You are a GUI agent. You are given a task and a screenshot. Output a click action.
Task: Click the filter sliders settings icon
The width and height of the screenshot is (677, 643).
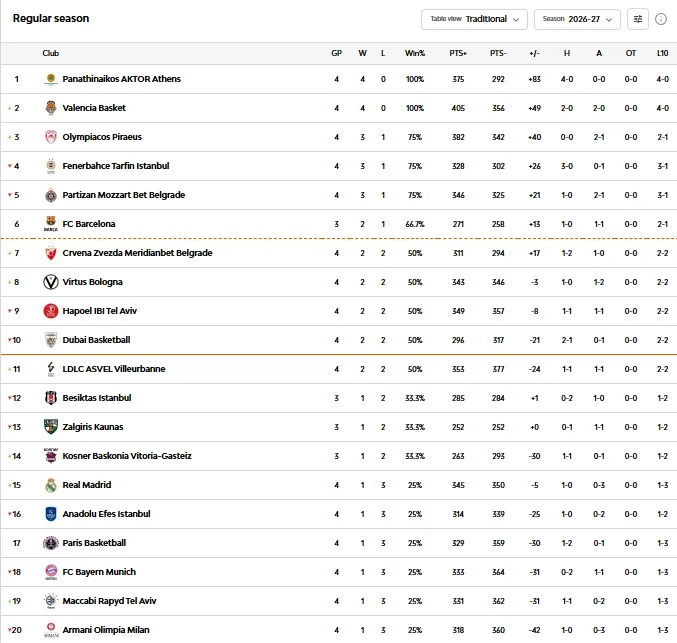[638, 19]
